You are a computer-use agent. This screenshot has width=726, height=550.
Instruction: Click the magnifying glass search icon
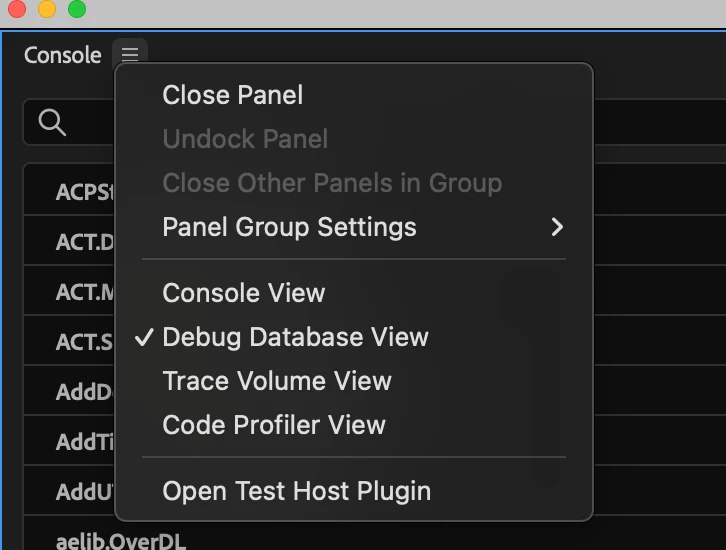click(52, 122)
